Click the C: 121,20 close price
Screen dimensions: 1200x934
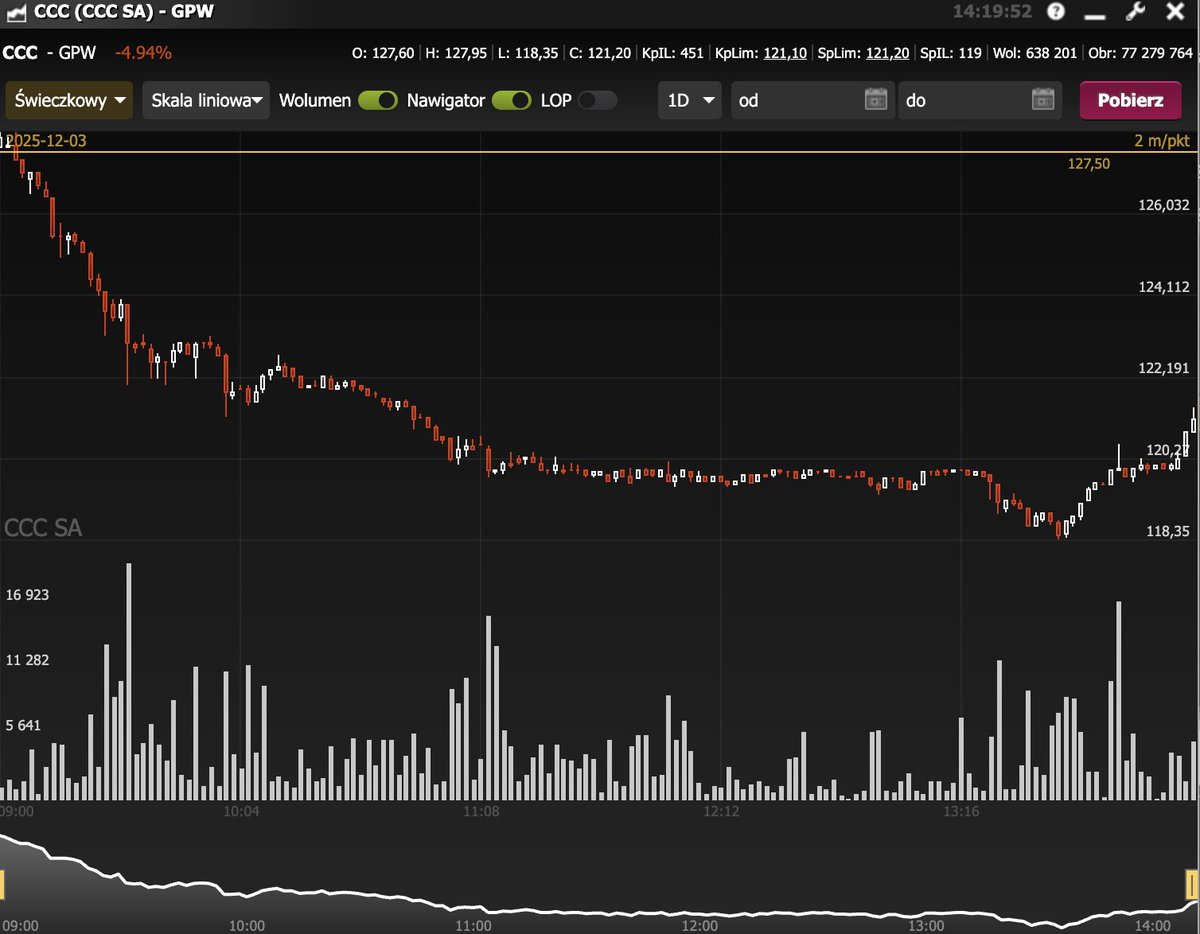coord(600,53)
